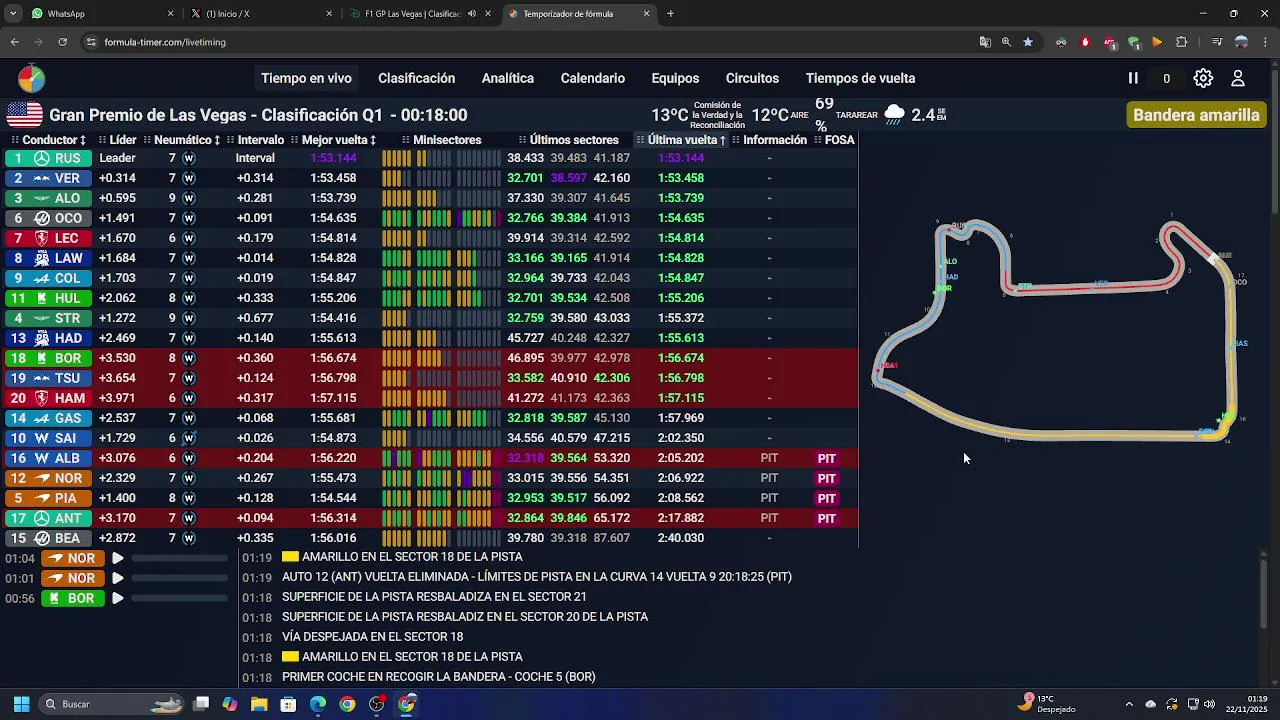This screenshot has height=720, width=1280.
Task: Click the address bar formula-timer.com/livetiming
Action: point(165,42)
